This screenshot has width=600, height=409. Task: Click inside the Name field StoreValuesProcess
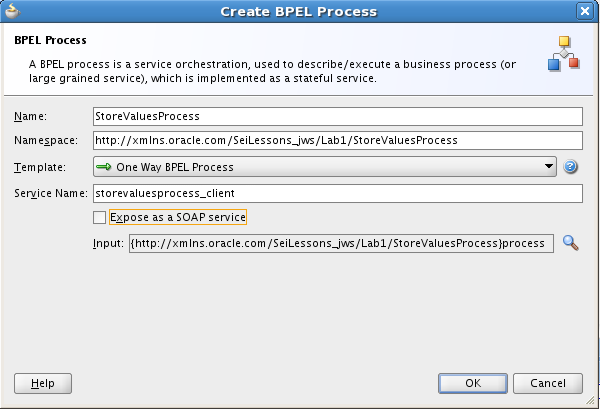[x=338, y=116]
